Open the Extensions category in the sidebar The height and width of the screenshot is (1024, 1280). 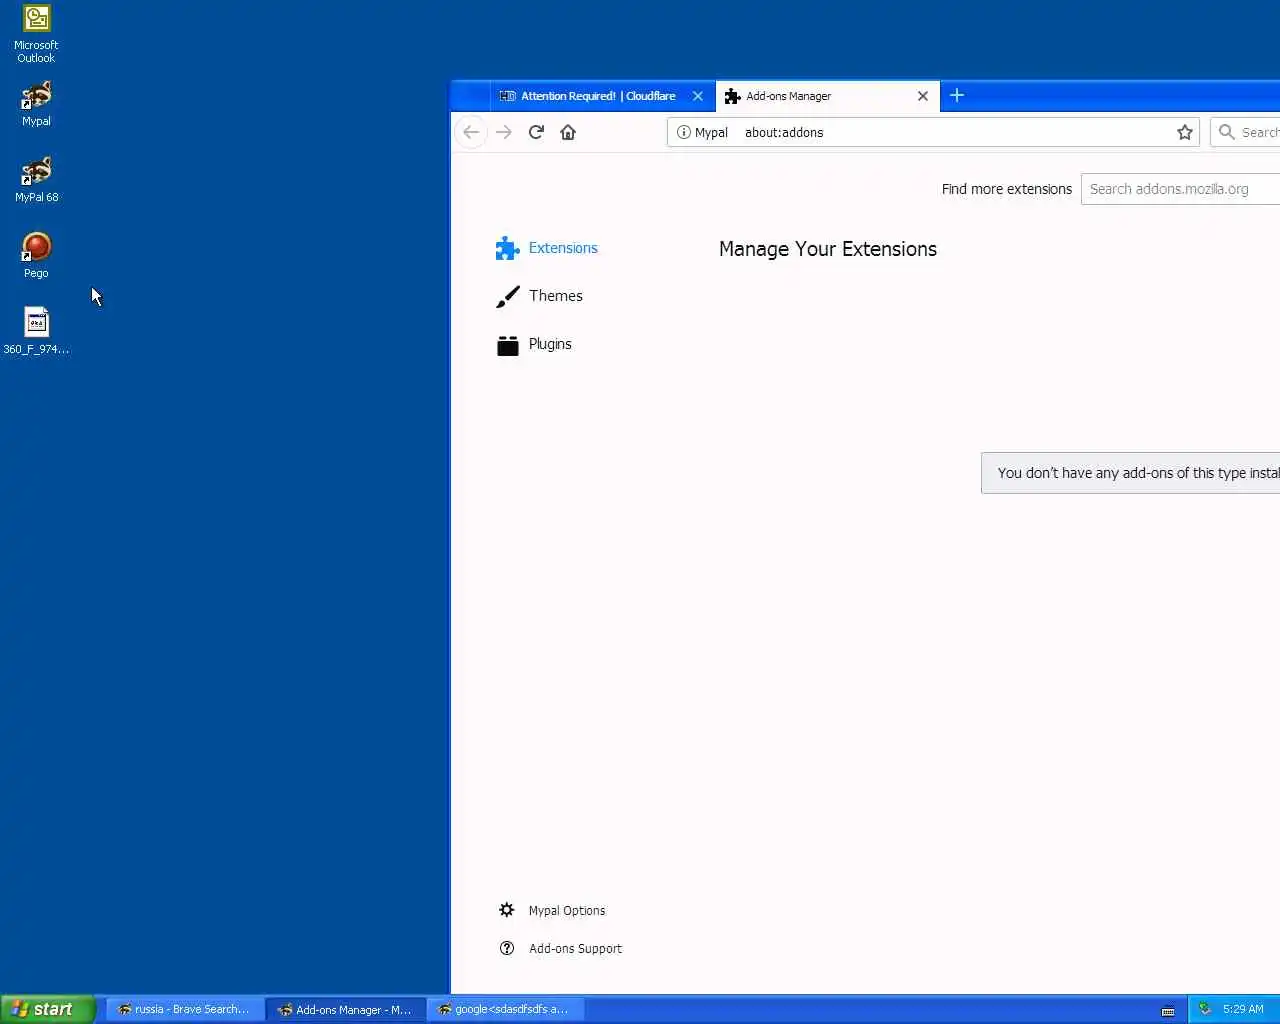pos(547,248)
